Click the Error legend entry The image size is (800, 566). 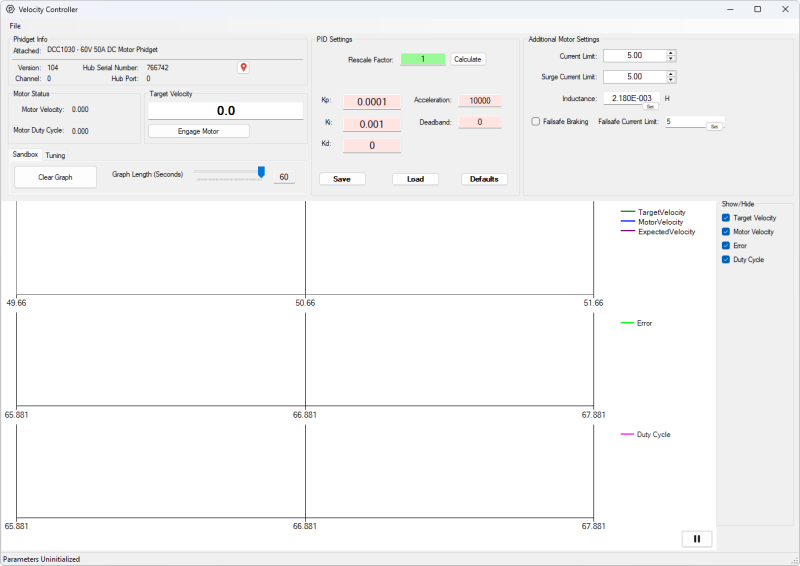[x=636, y=323]
